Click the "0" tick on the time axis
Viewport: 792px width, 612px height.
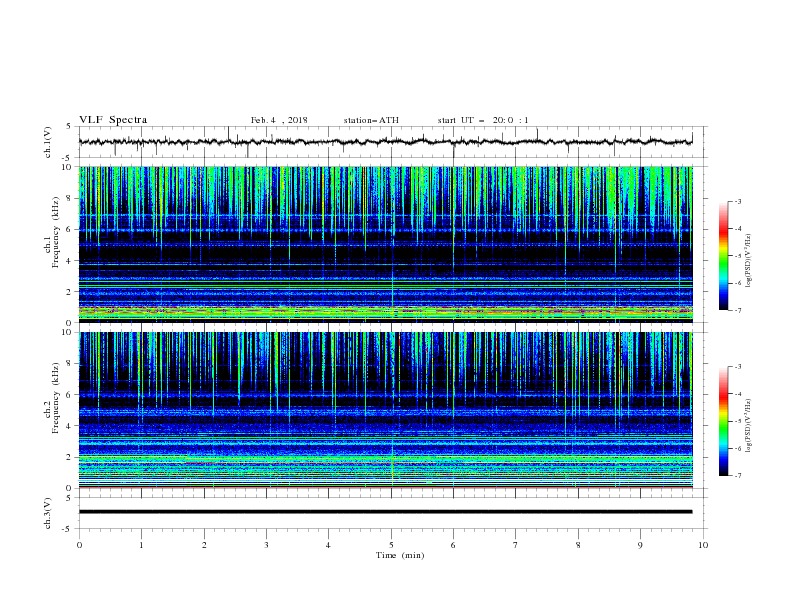pyautogui.click(x=79, y=545)
